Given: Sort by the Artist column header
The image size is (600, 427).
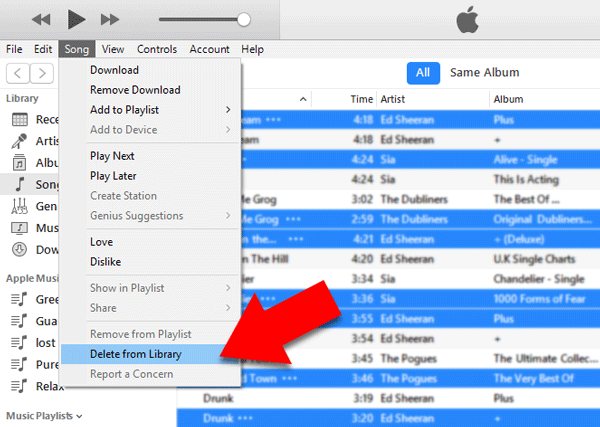Looking at the screenshot, I should pos(393,99).
